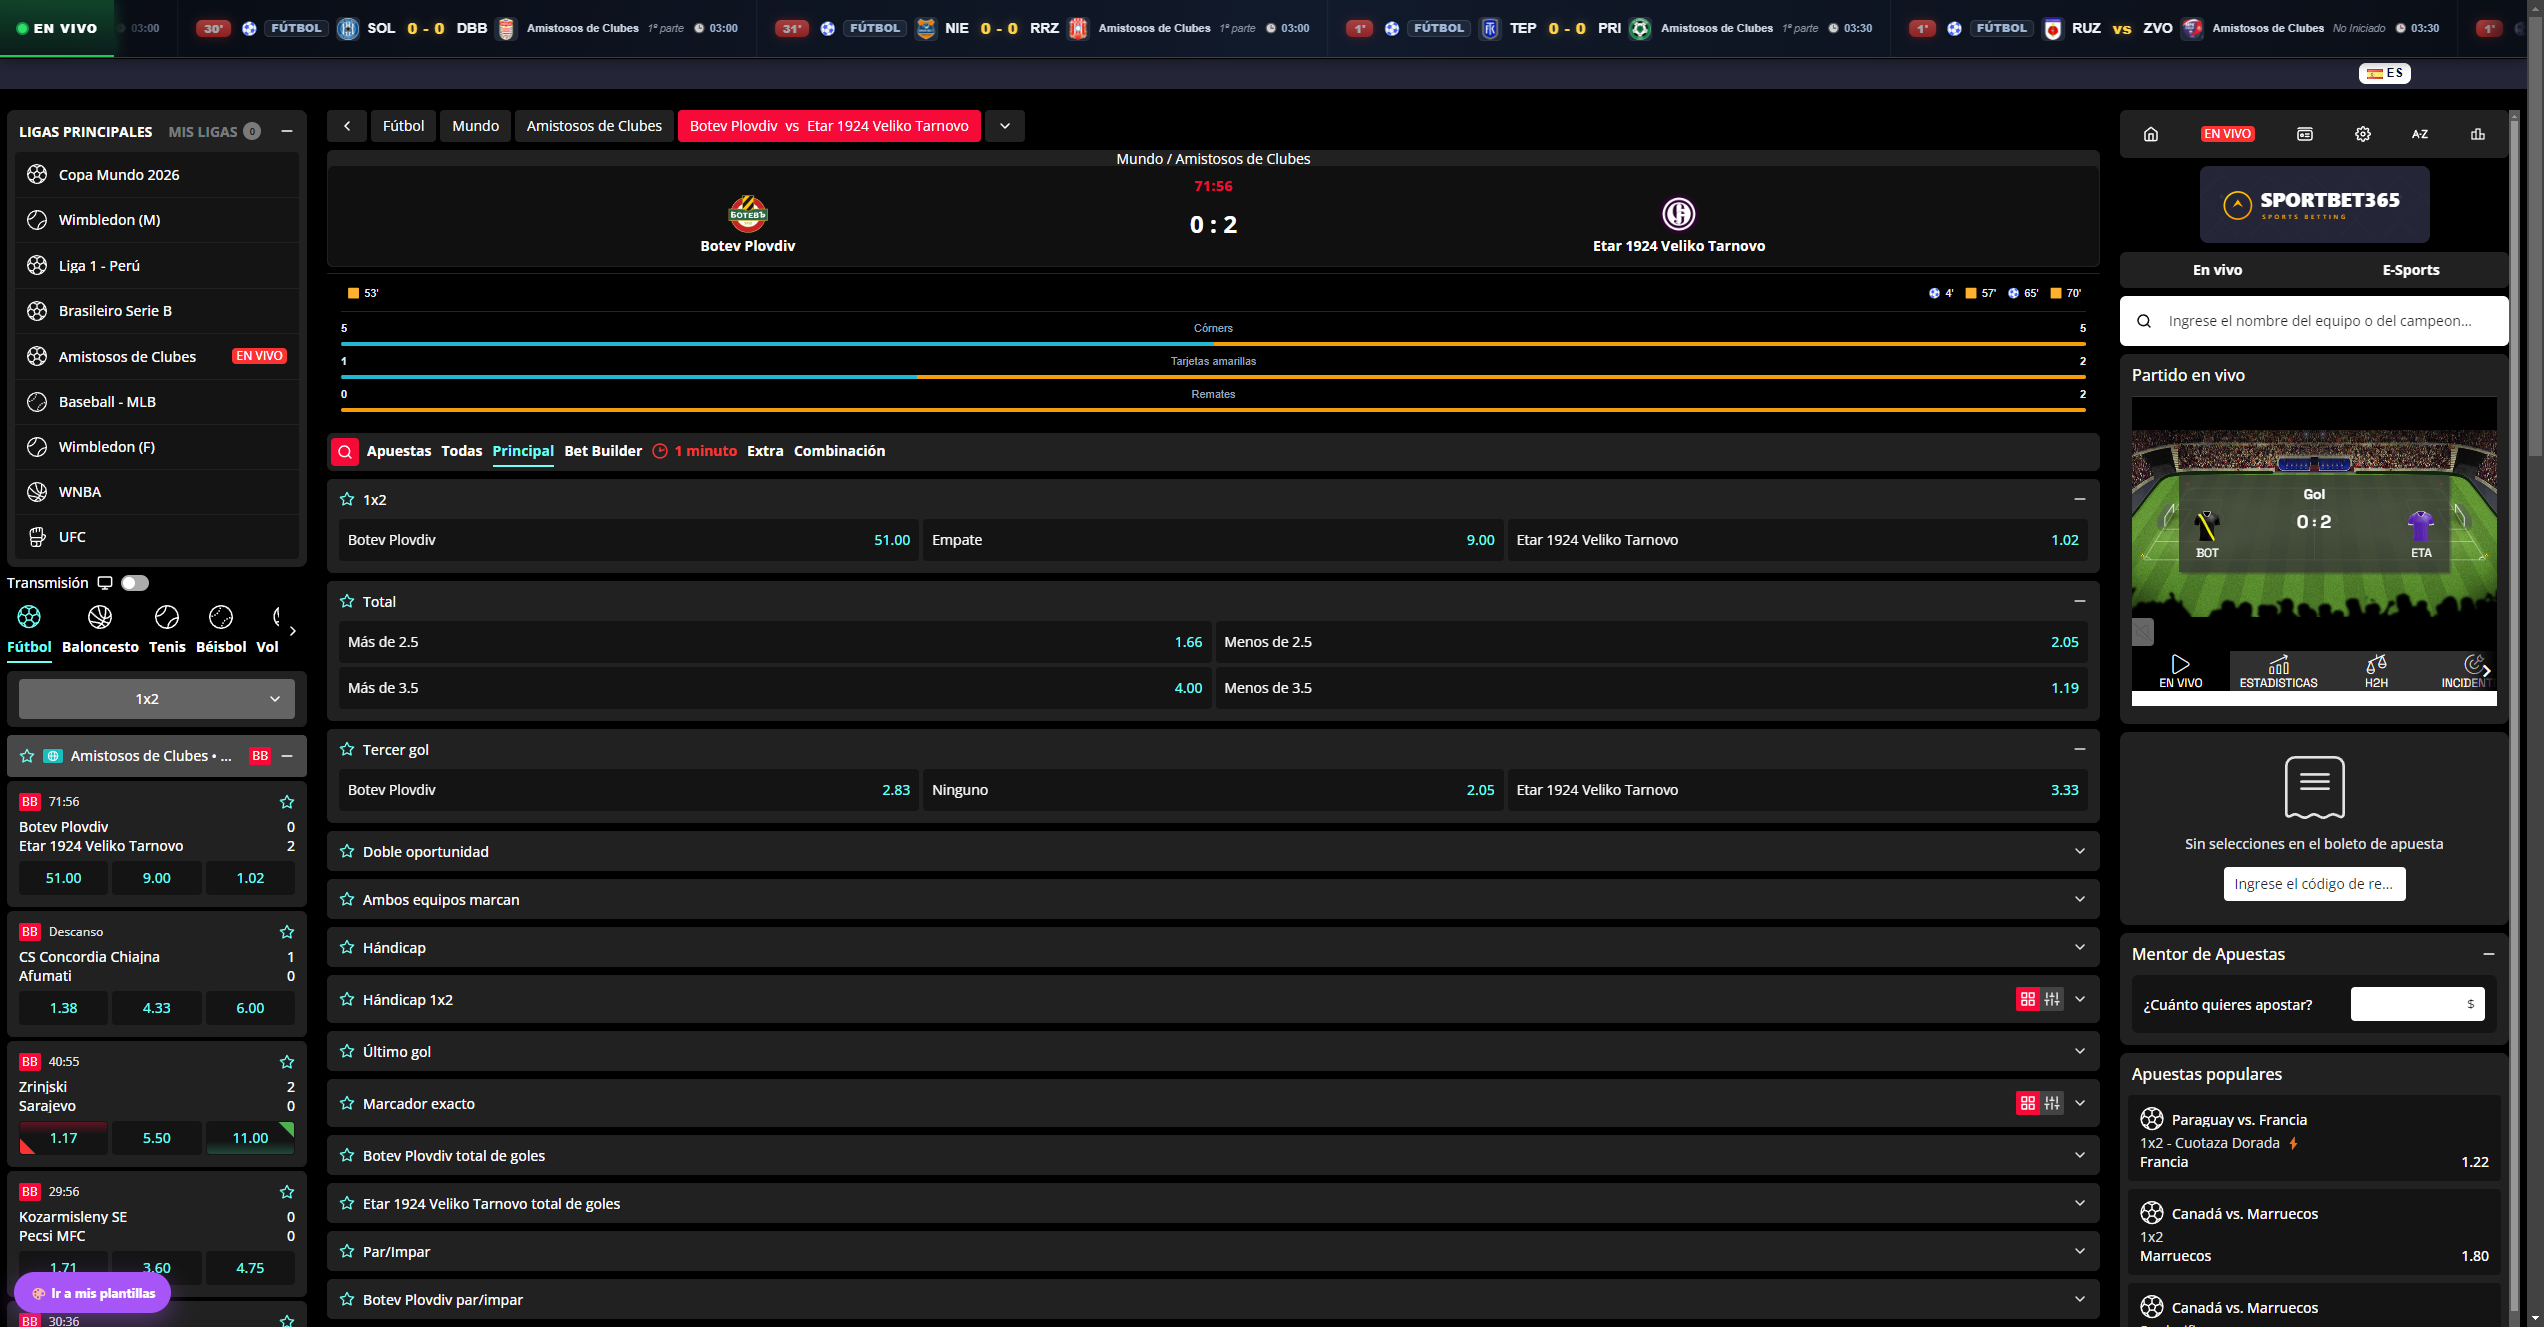This screenshot has height=1327, width=2544.
Task: Click Ir a mis plantillas button
Action: [x=93, y=1293]
